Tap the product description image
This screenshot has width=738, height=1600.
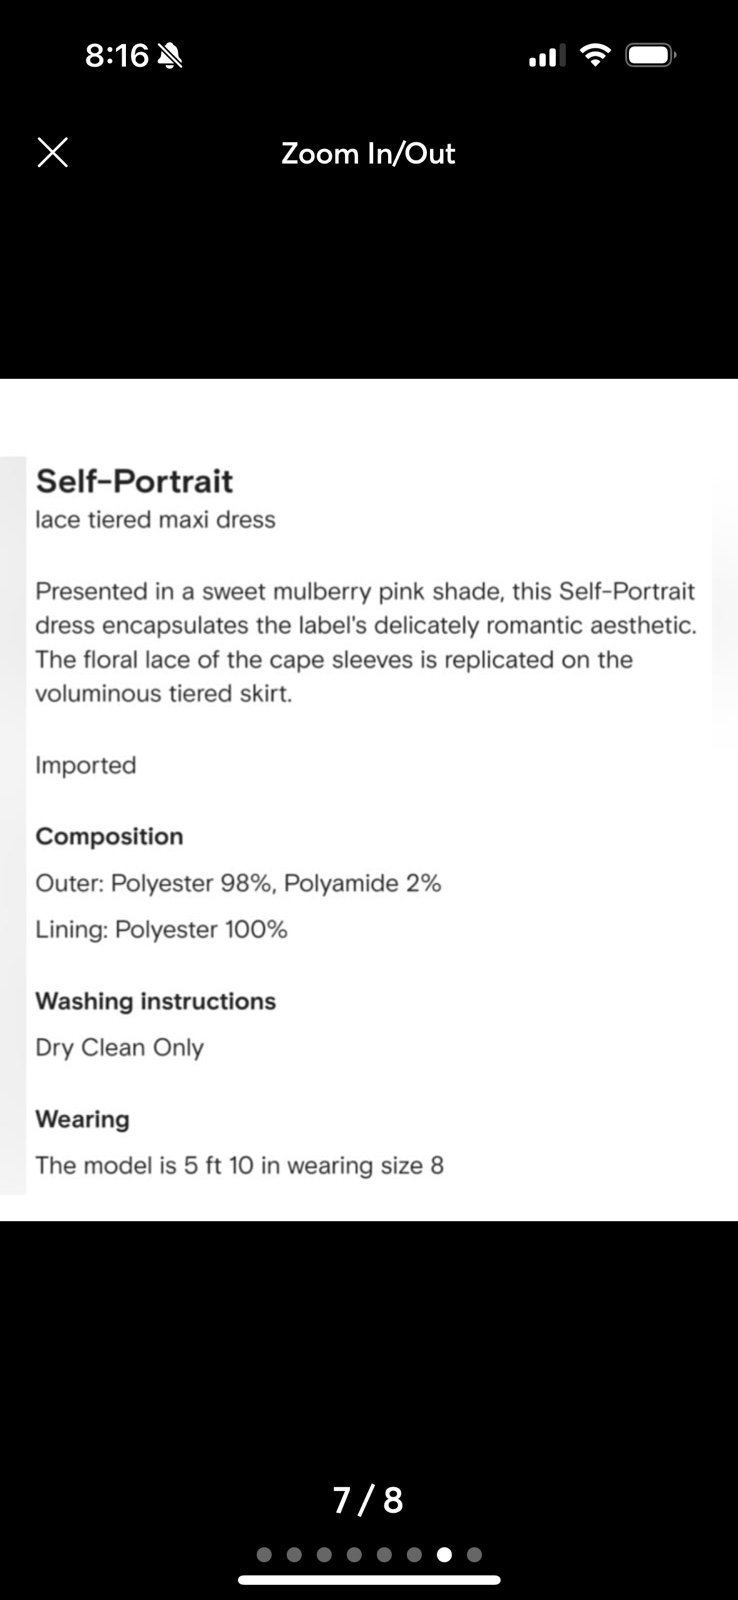tap(369, 800)
